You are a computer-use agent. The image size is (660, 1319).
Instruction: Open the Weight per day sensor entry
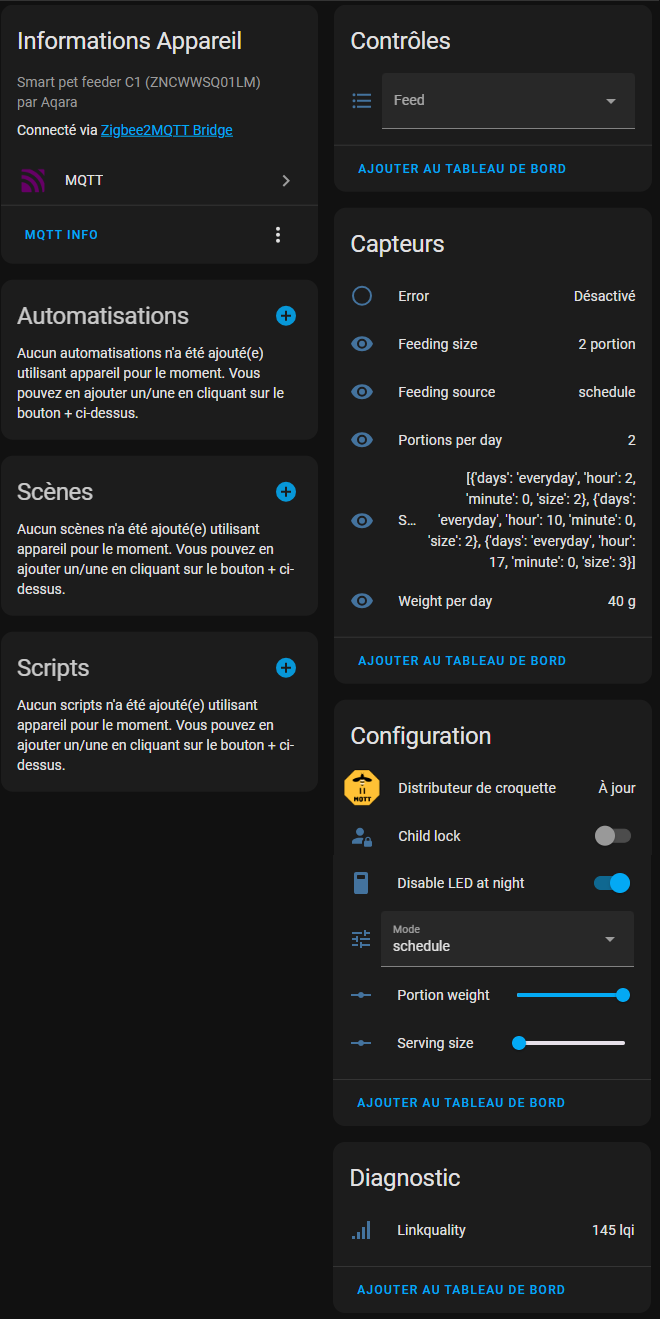(492, 601)
